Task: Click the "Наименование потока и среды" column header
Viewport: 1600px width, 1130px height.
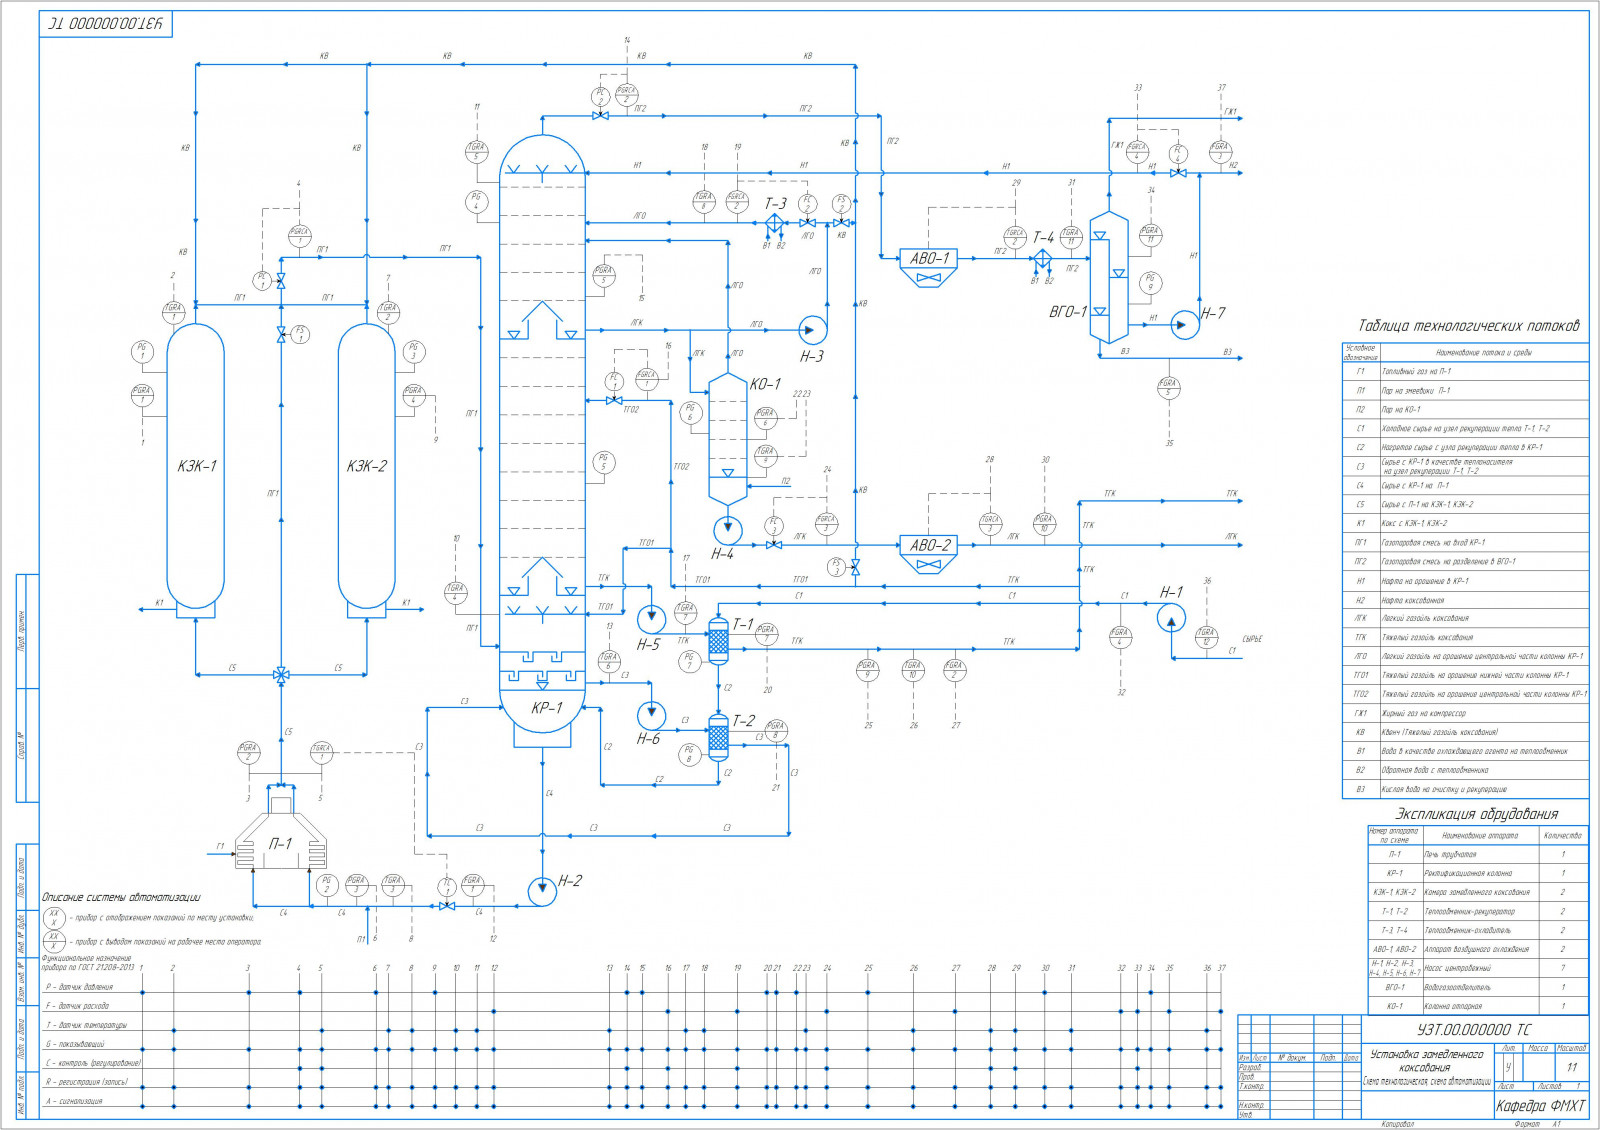Action: coord(1484,353)
